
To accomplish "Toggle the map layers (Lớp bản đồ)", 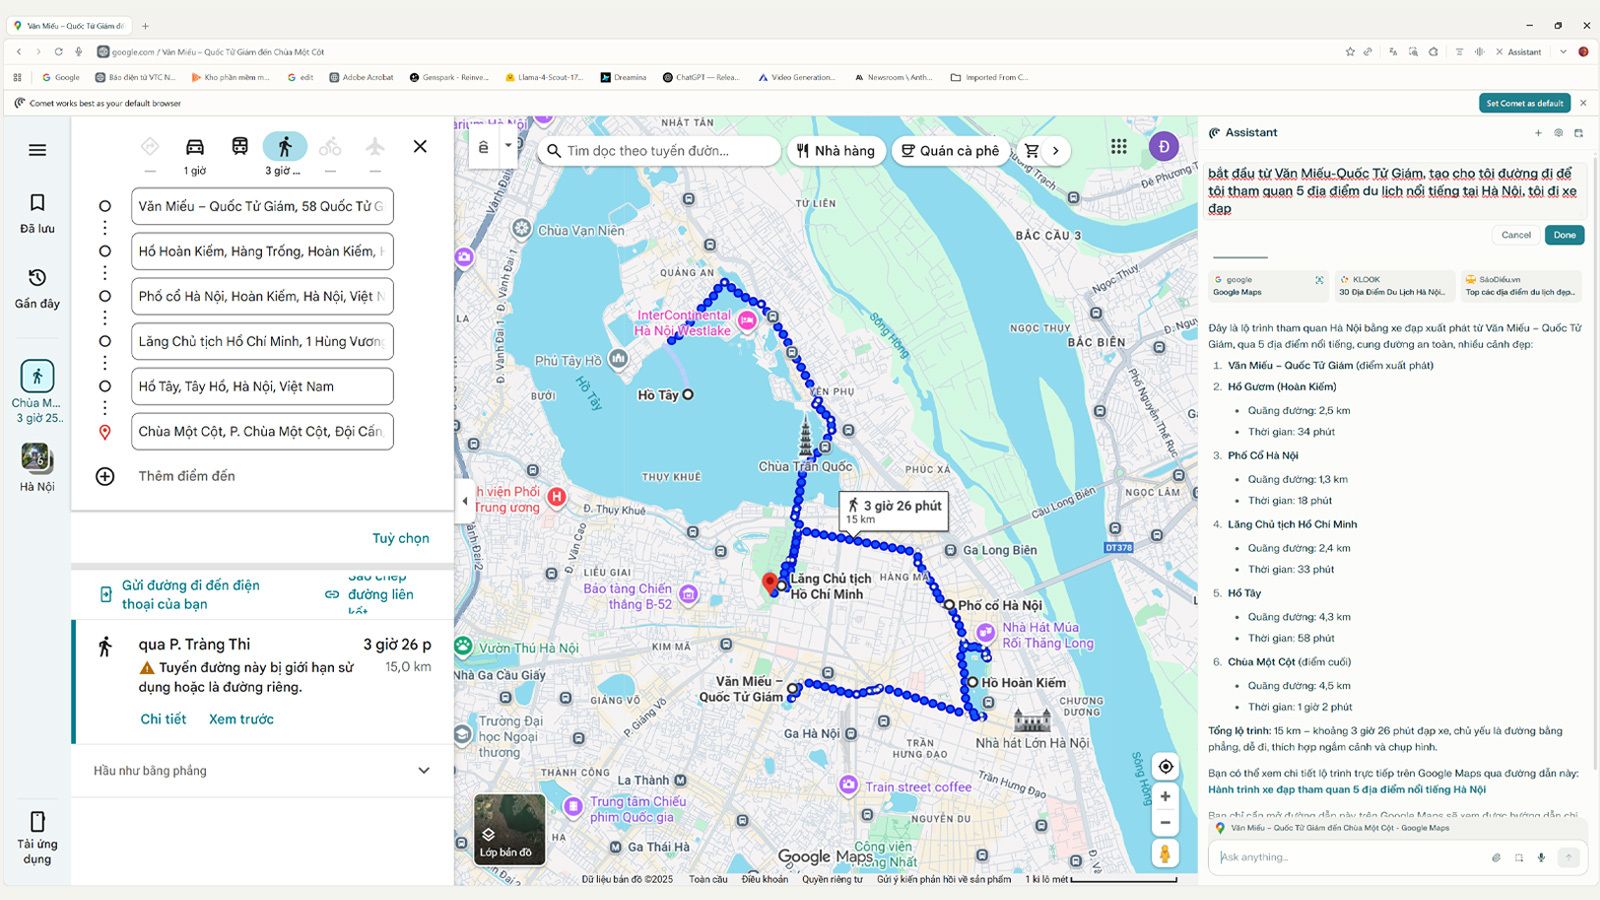I will [x=509, y=828].
